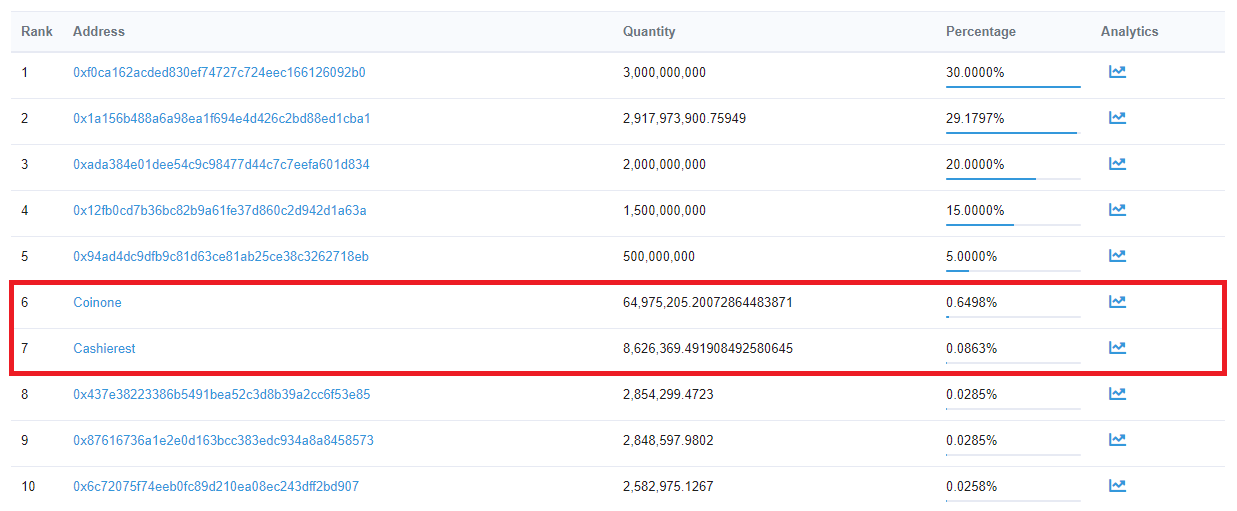Open analytics chart icon for Cashierest row
The height and width of the screenshot is (511, 1237).
[x=1117, y=348]
